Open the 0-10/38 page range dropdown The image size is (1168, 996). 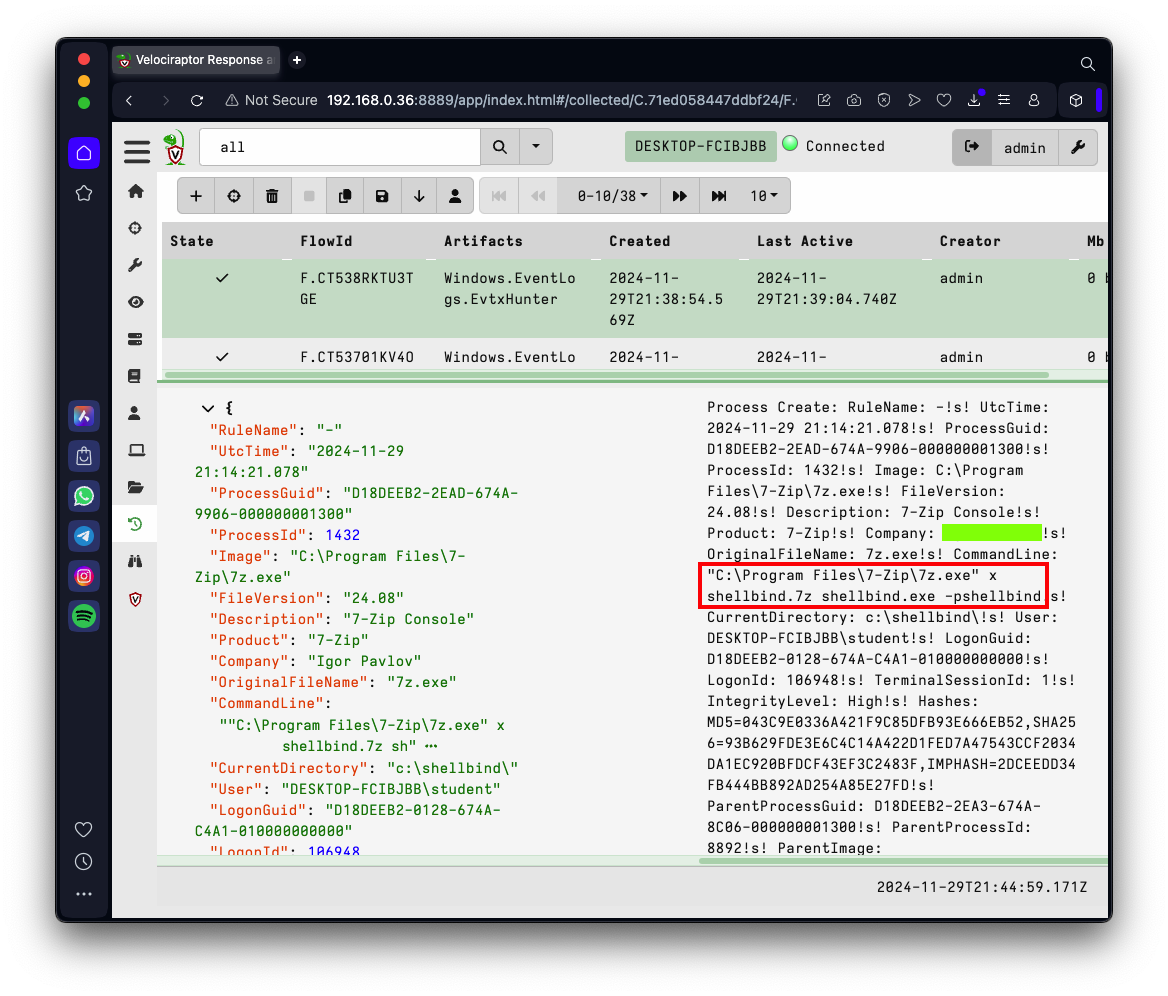click(x=613, y=196)
